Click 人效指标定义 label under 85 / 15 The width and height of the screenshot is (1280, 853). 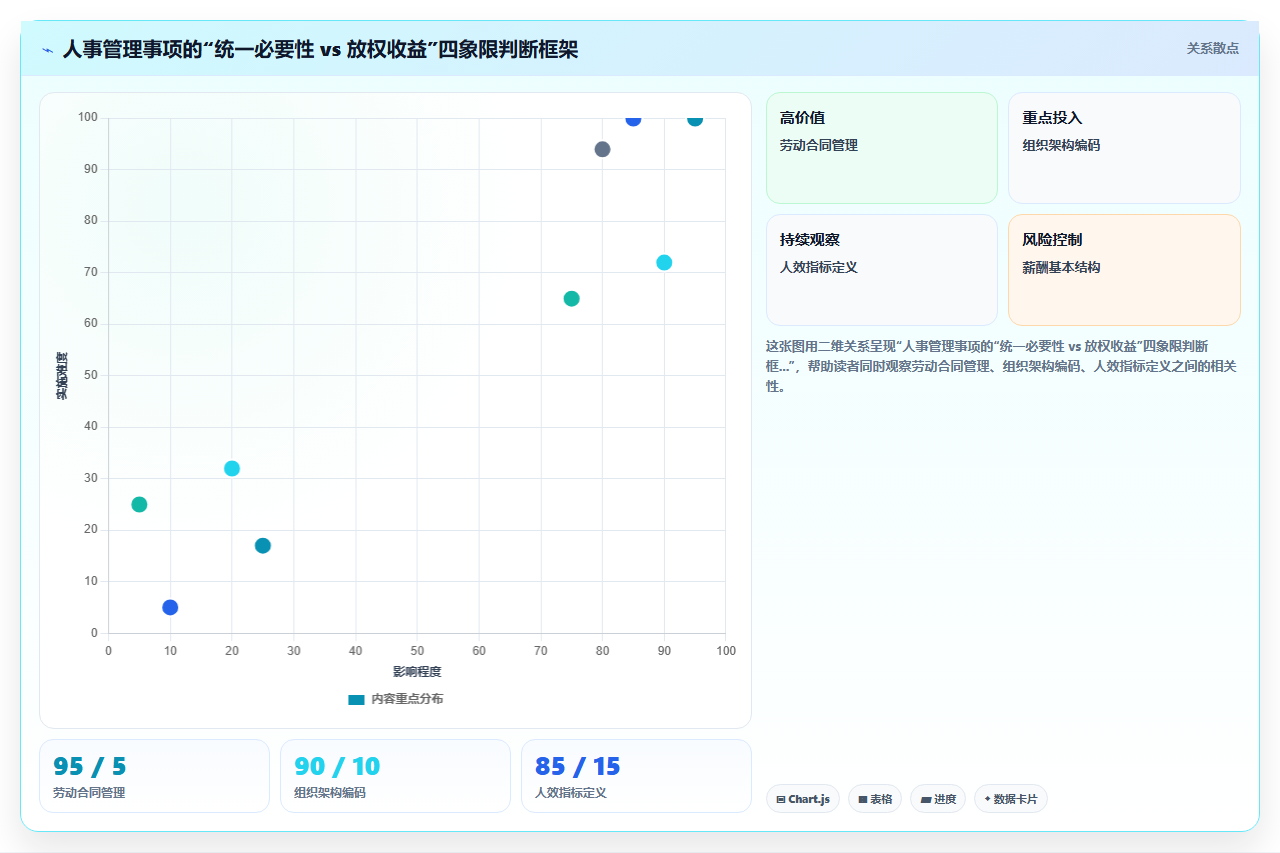[x=571, y=793]
